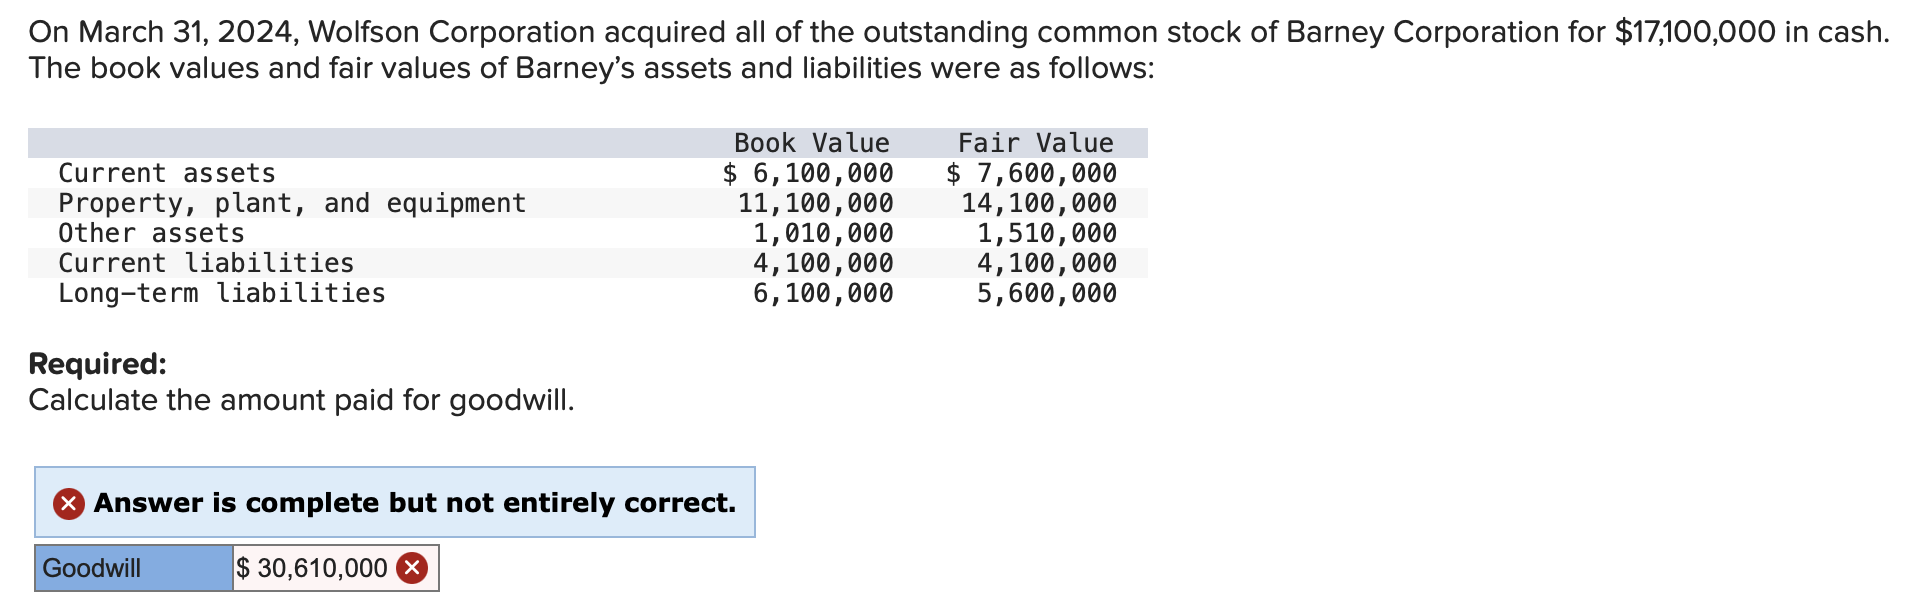Click the 'Answer is complete but not entirely correct' message
The image size is (1926, 610).
[x=415, y=503]
